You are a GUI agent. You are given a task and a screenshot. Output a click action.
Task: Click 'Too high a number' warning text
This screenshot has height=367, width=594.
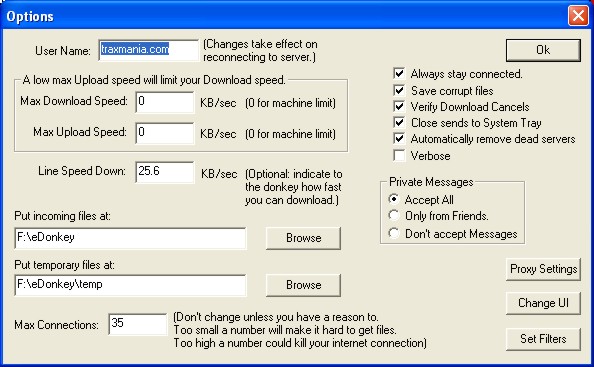(300, 343)
